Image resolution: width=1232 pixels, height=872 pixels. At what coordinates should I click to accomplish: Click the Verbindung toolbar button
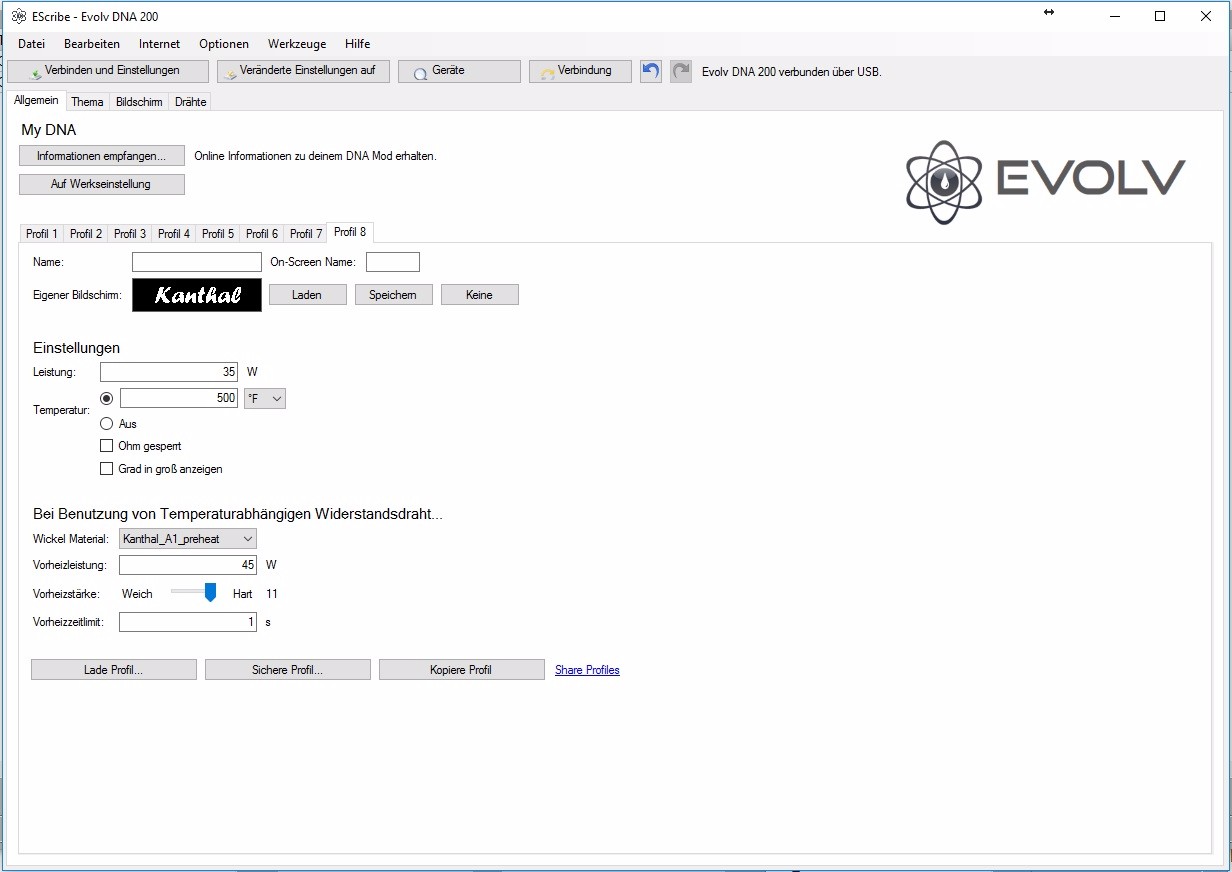[x=580, y=71]
